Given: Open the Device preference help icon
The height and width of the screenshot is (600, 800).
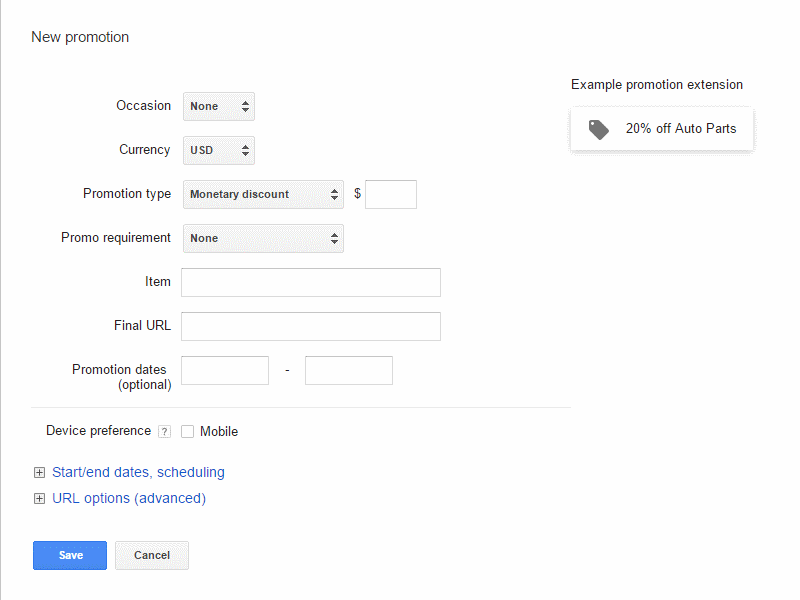Looking at the screenshot, I should [164, 432].
